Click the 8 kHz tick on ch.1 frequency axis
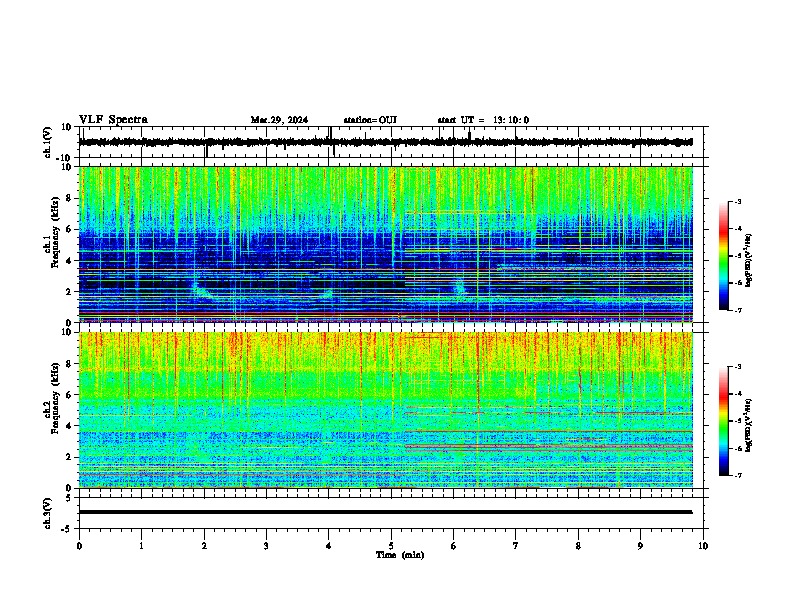The width and height of the screenshot is (792, 612). click(x=69, y=198)
